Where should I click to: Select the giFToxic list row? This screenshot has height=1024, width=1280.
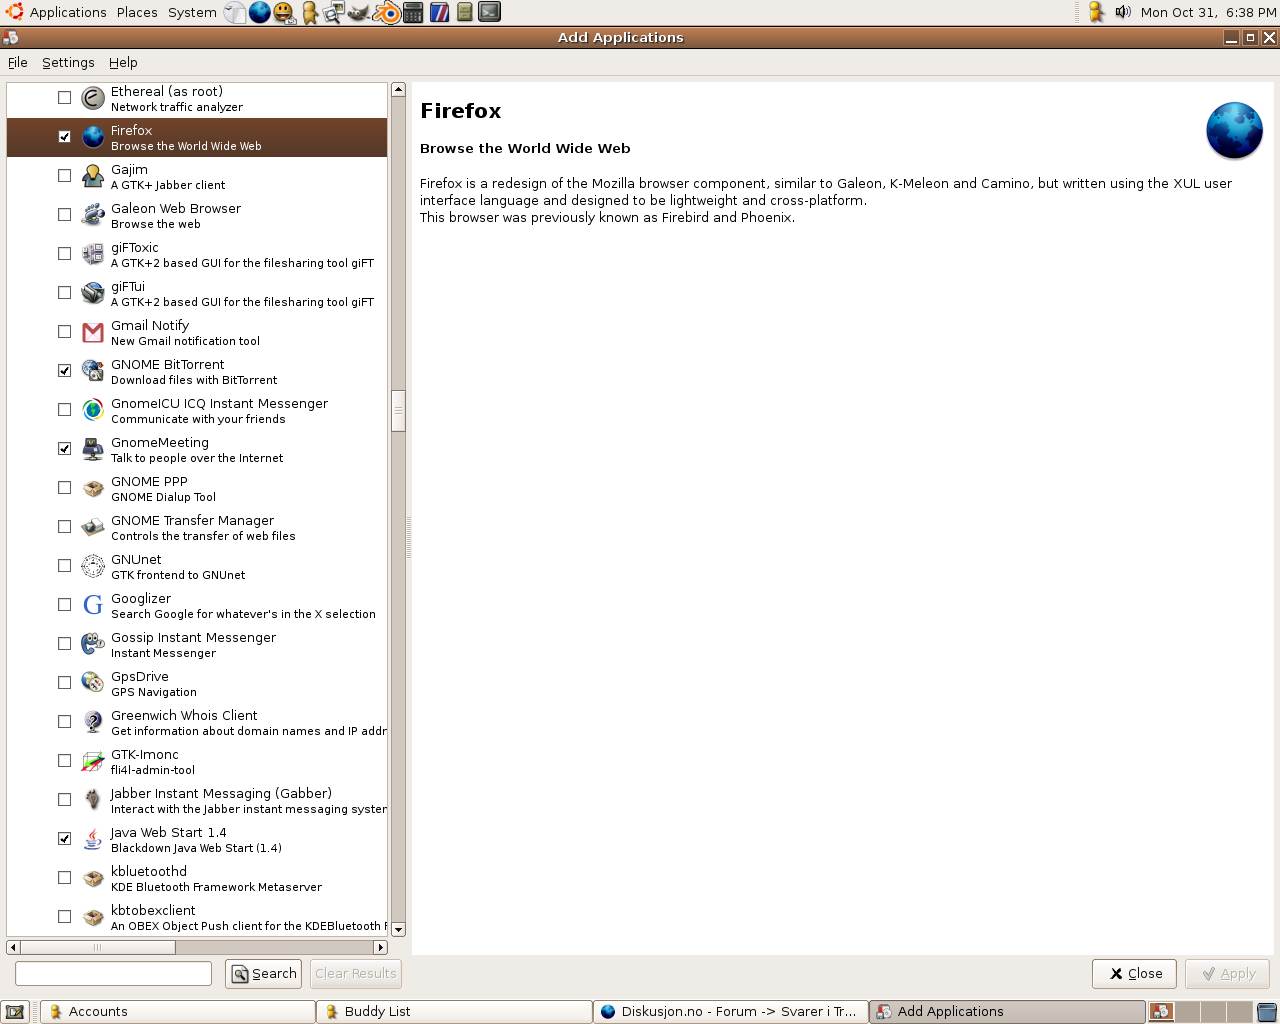[197, 254]
